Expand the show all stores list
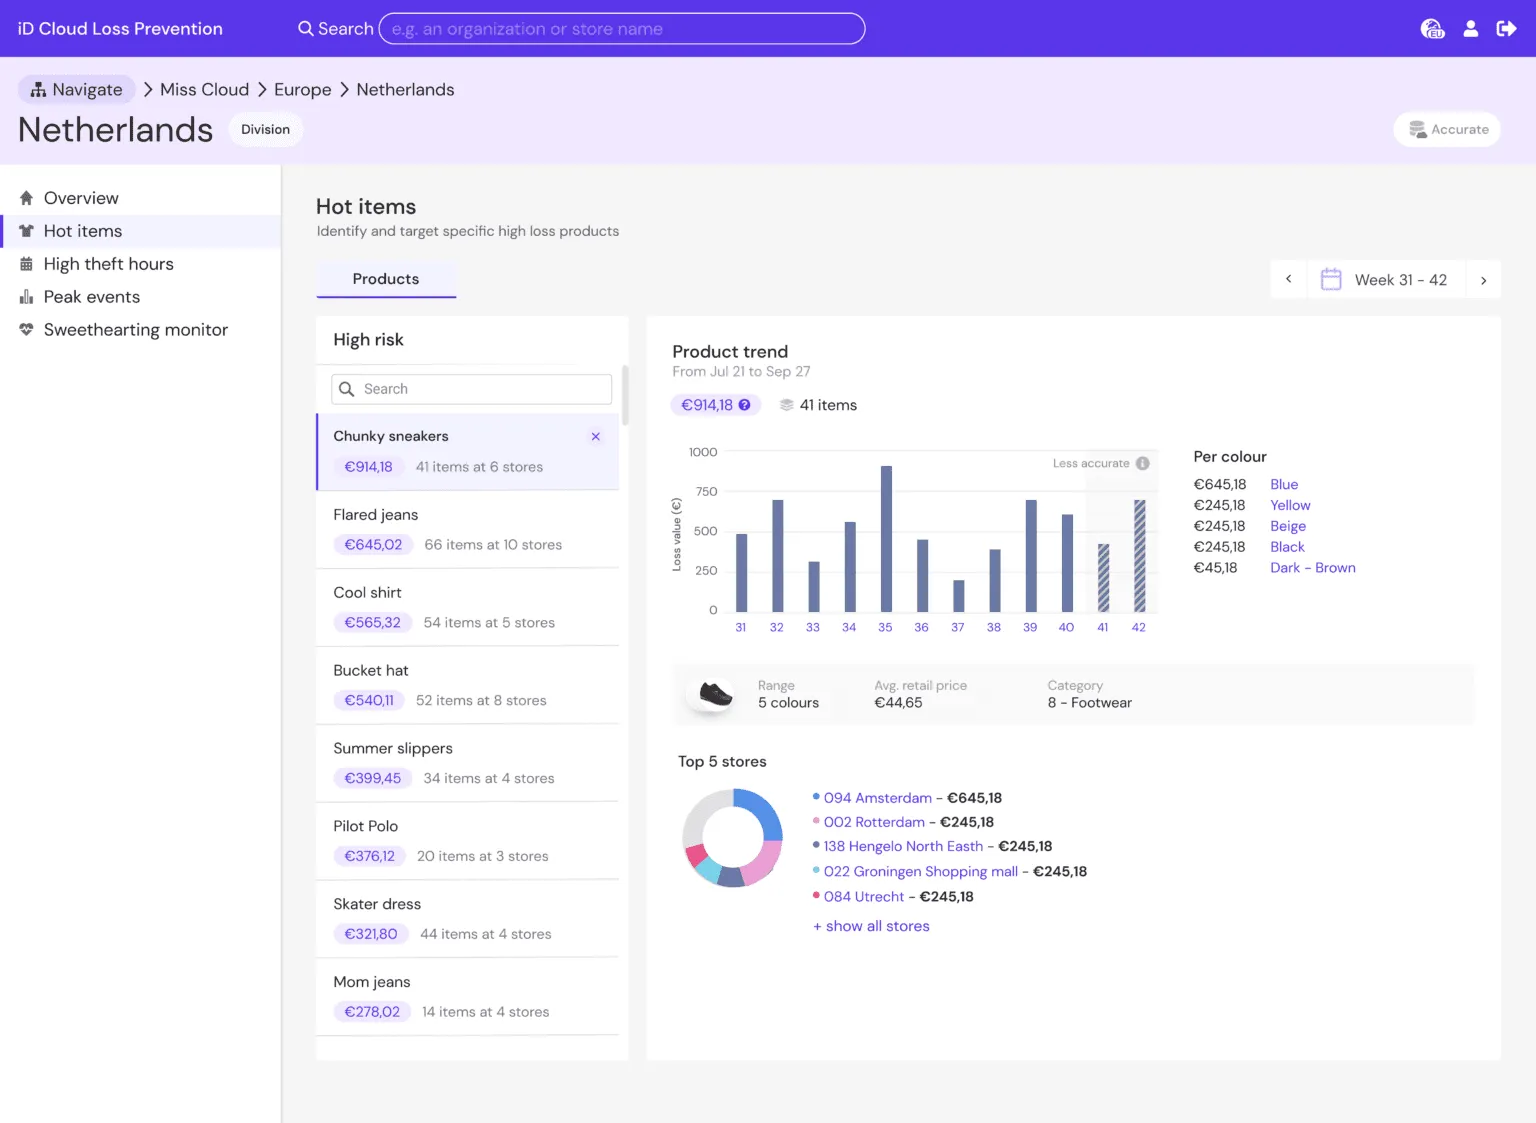Image resolution: width=1536 pixels, height=1123 pixels. click(x=871, y=926)
